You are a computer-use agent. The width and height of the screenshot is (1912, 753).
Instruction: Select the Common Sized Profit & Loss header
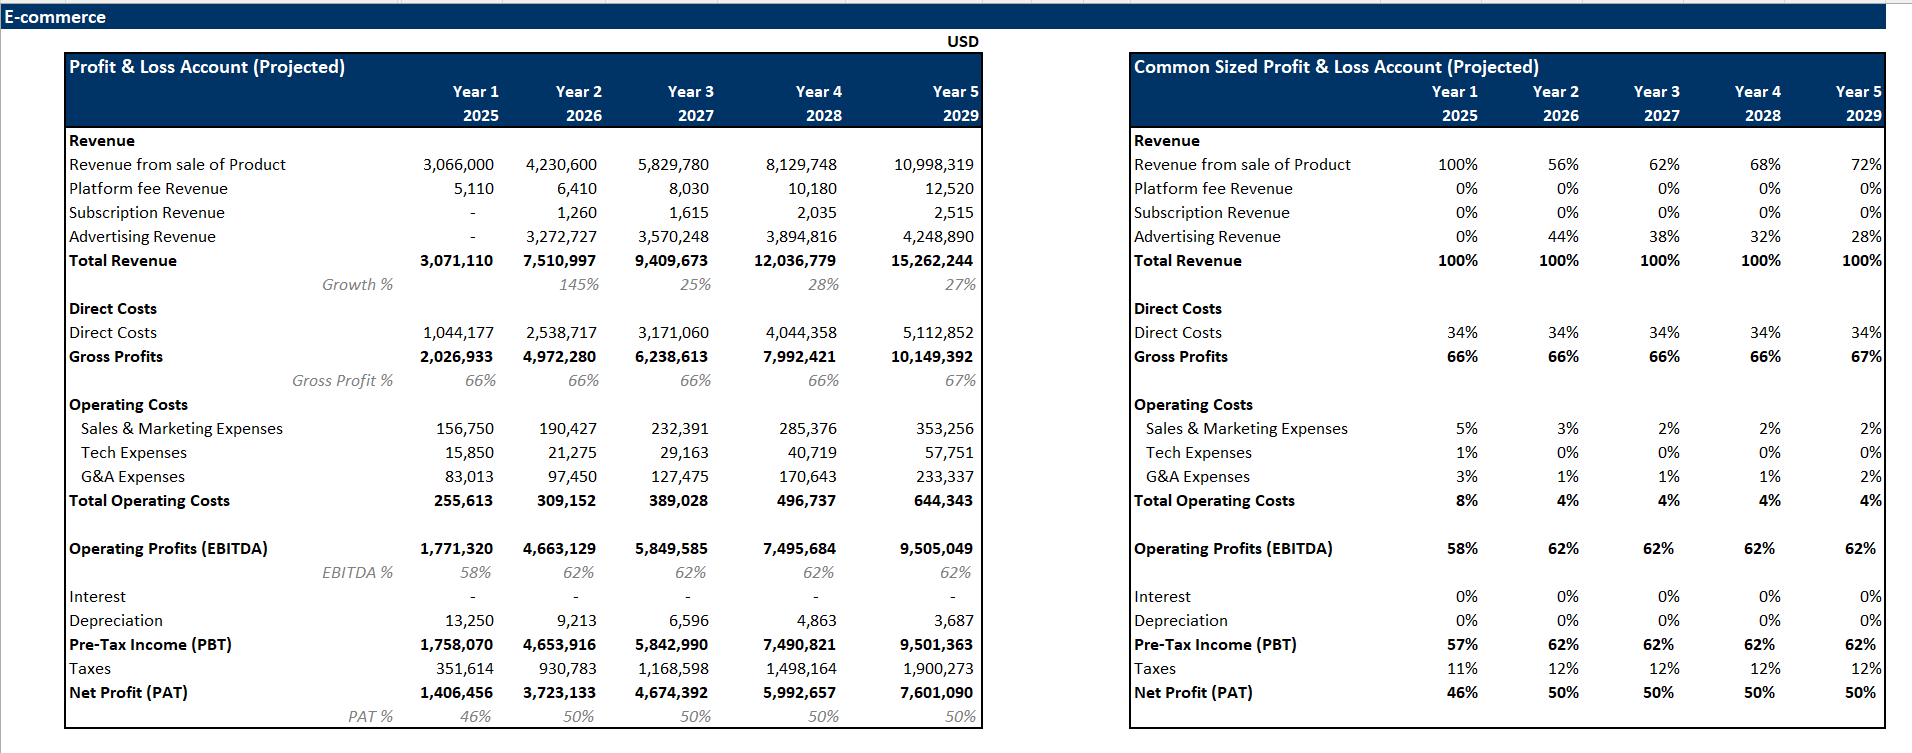click(1335, 67)
